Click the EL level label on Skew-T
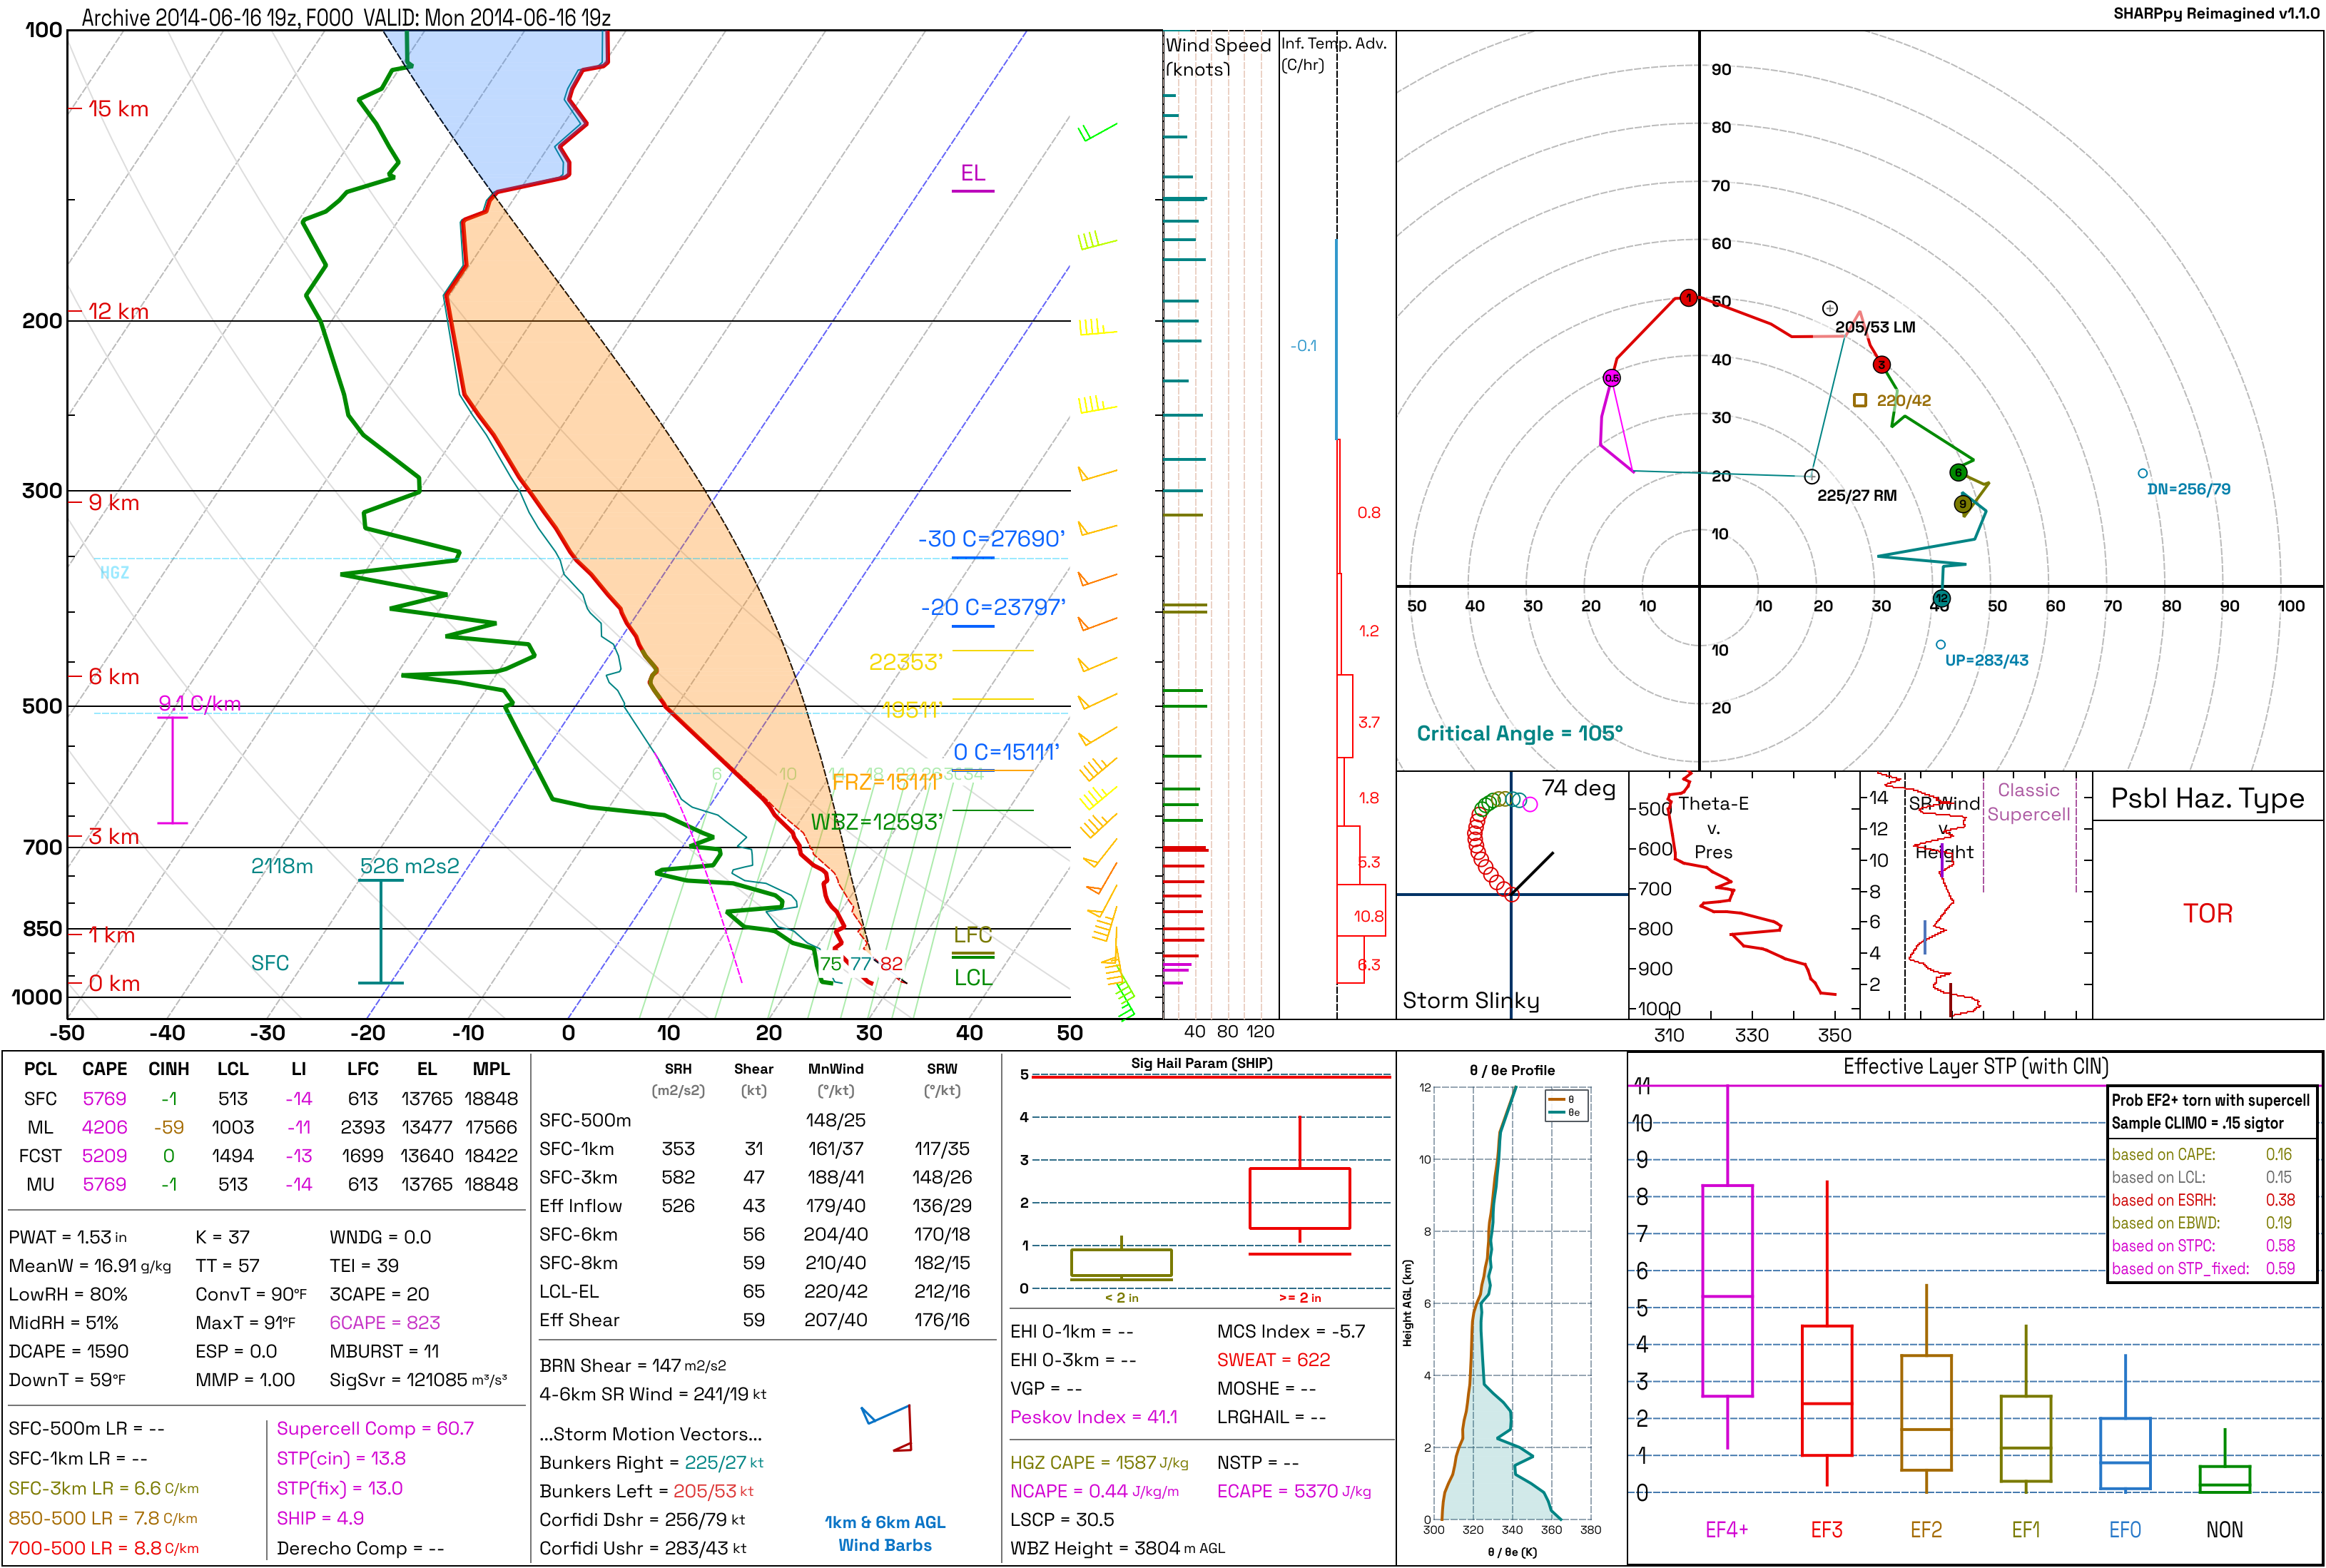2326x1568 pixels. pos(972,173)
